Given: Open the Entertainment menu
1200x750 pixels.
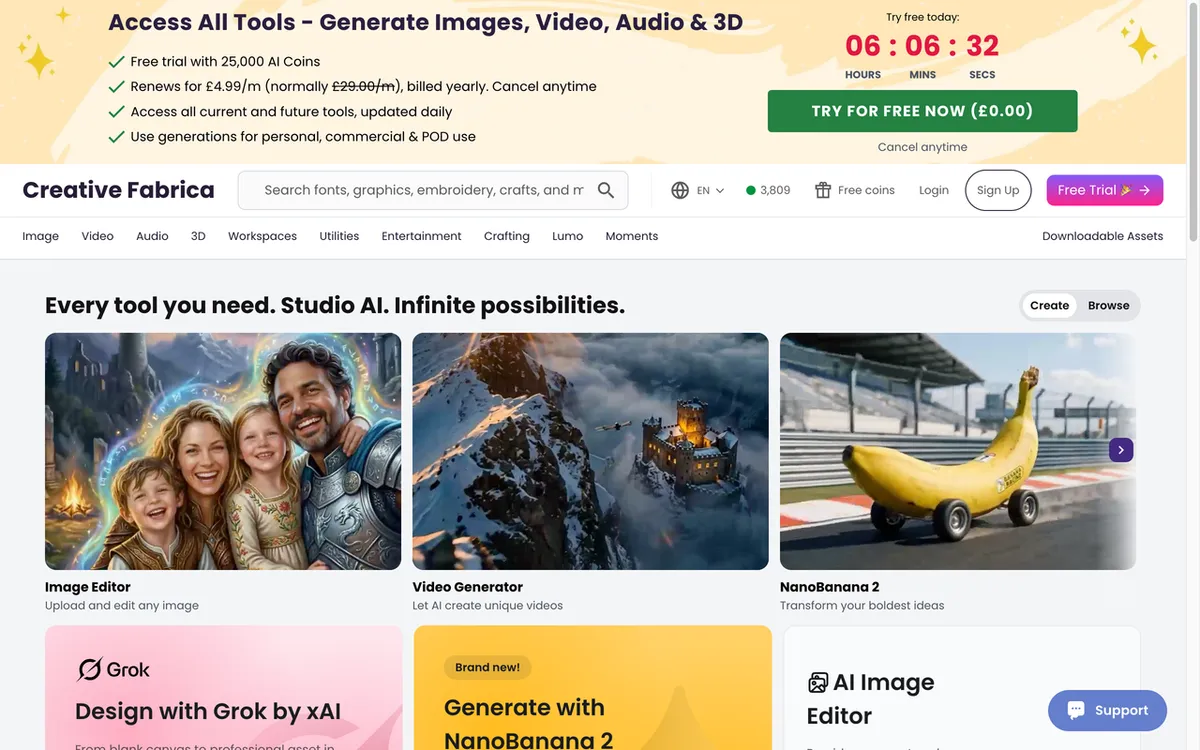Looking at the screenshot, I should pos(421,236).
